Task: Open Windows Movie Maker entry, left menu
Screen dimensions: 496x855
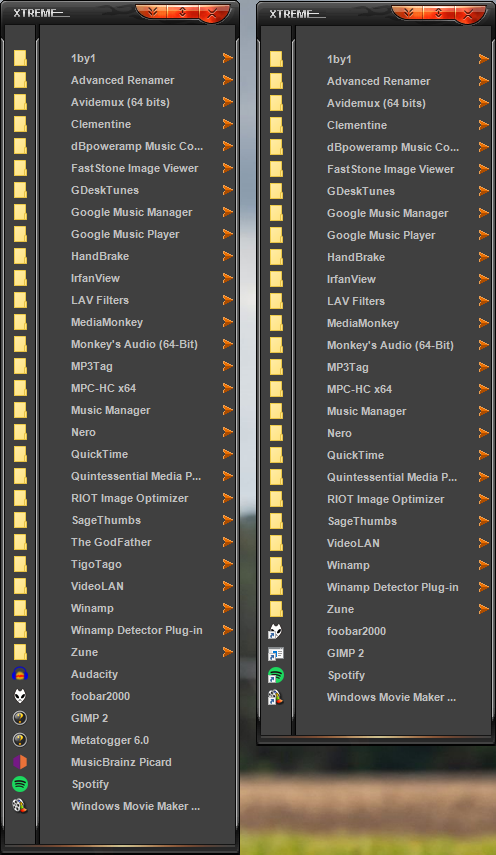Action: [x=135, y=806]
